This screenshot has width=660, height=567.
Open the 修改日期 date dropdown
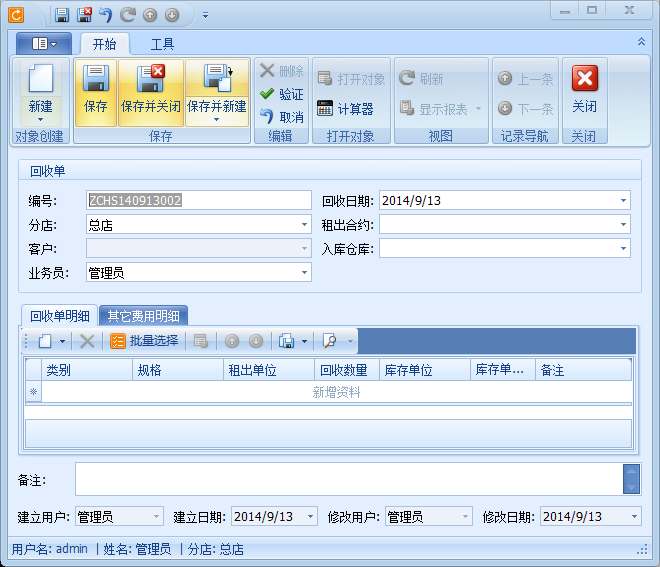tap(634, 516)
